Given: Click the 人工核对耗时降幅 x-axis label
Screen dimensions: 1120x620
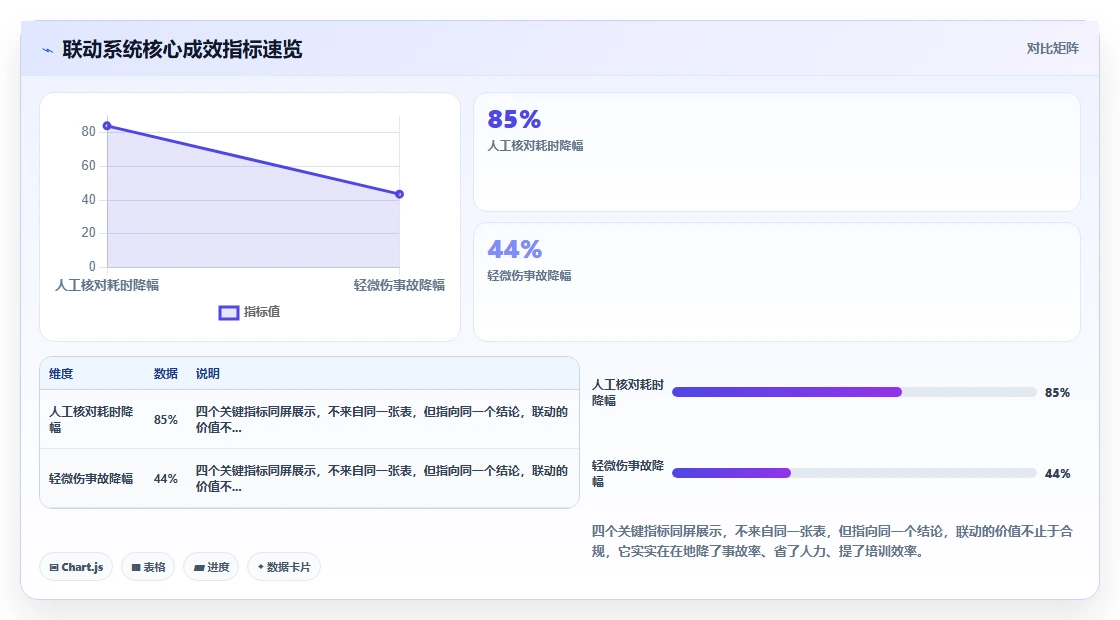Looking at the screenshot, I should pyautogui.click(x=107, y=285).
